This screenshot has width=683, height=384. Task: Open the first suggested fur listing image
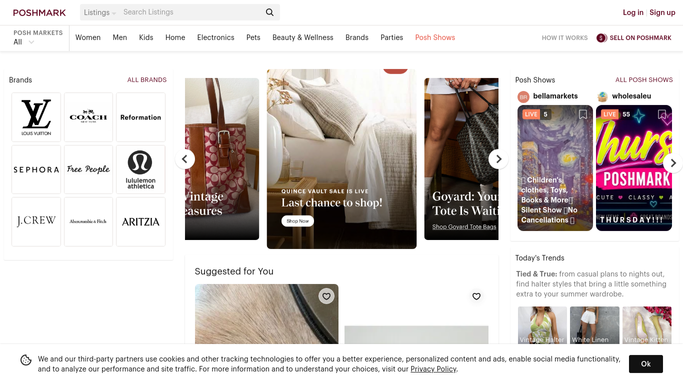coord(267,314)
